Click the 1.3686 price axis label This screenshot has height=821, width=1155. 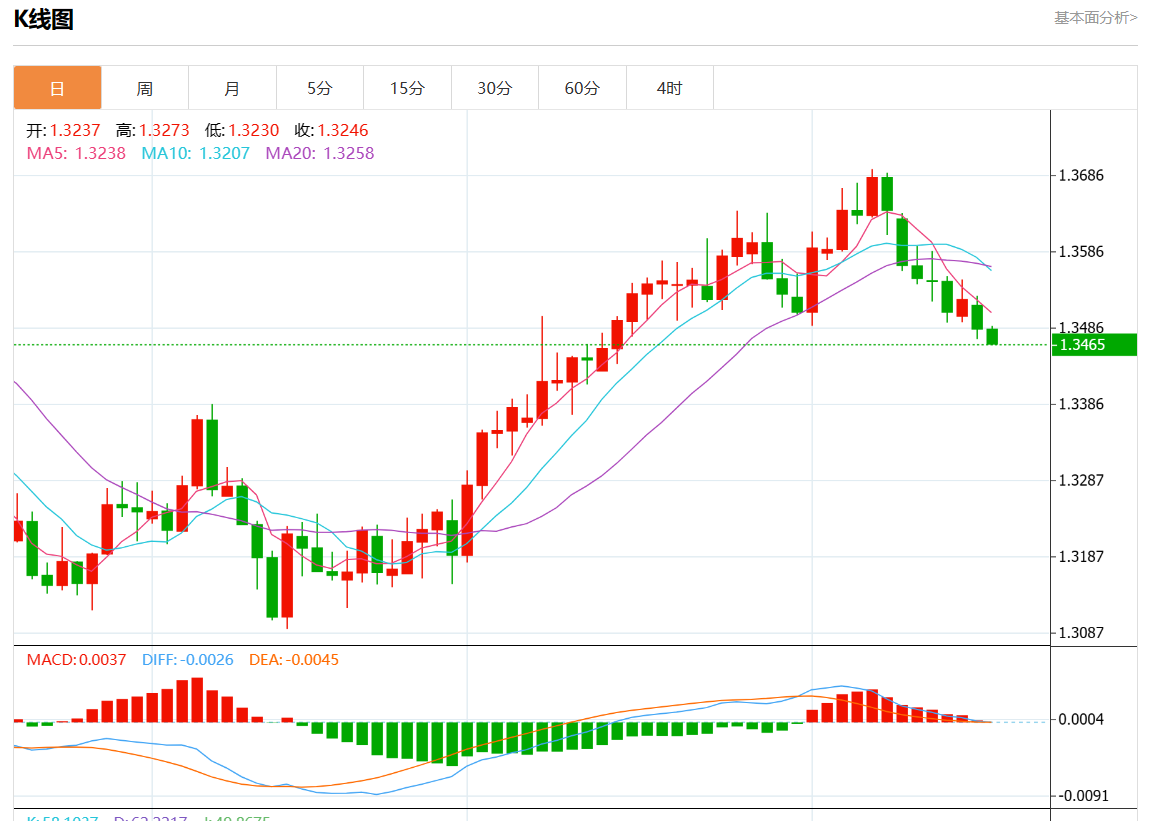(1081, 175)
